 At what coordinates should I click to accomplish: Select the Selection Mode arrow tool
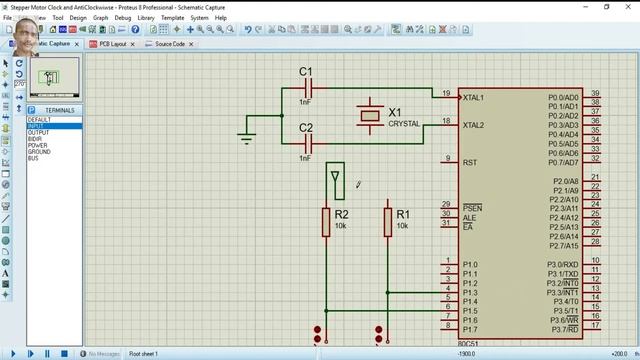point(5,63)
